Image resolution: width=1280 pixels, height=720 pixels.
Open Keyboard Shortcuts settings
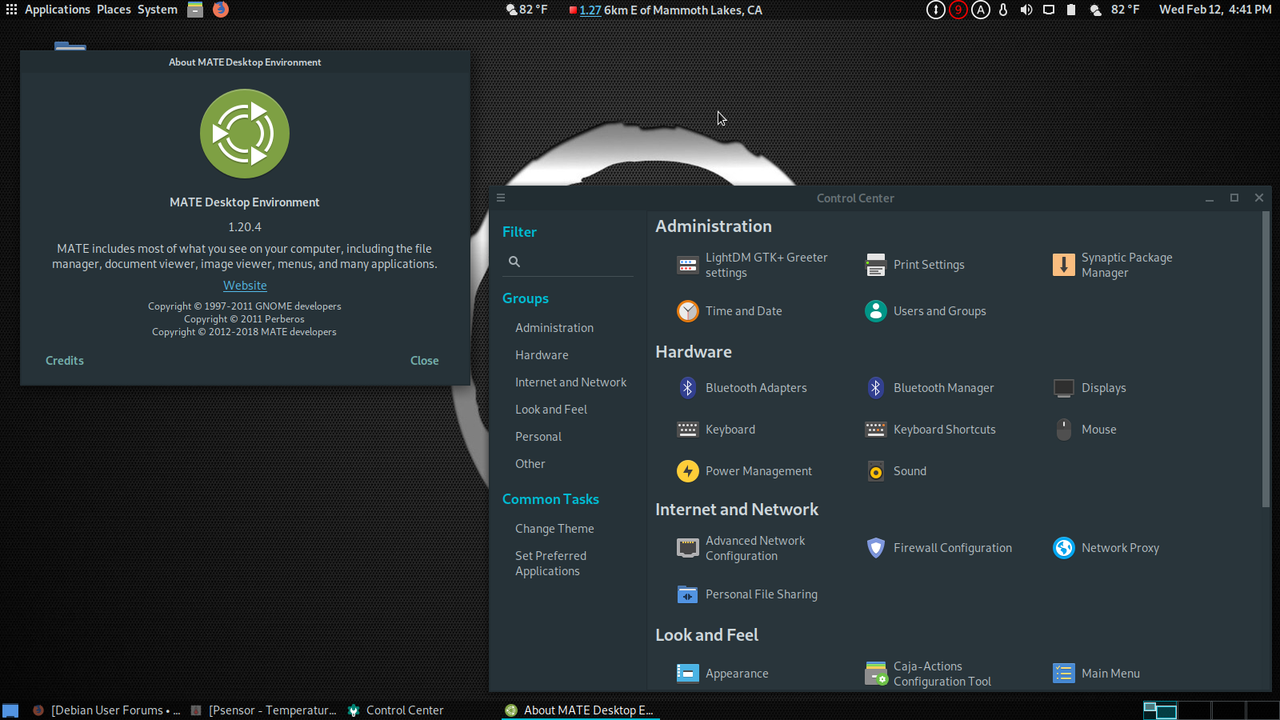point(930,430)
